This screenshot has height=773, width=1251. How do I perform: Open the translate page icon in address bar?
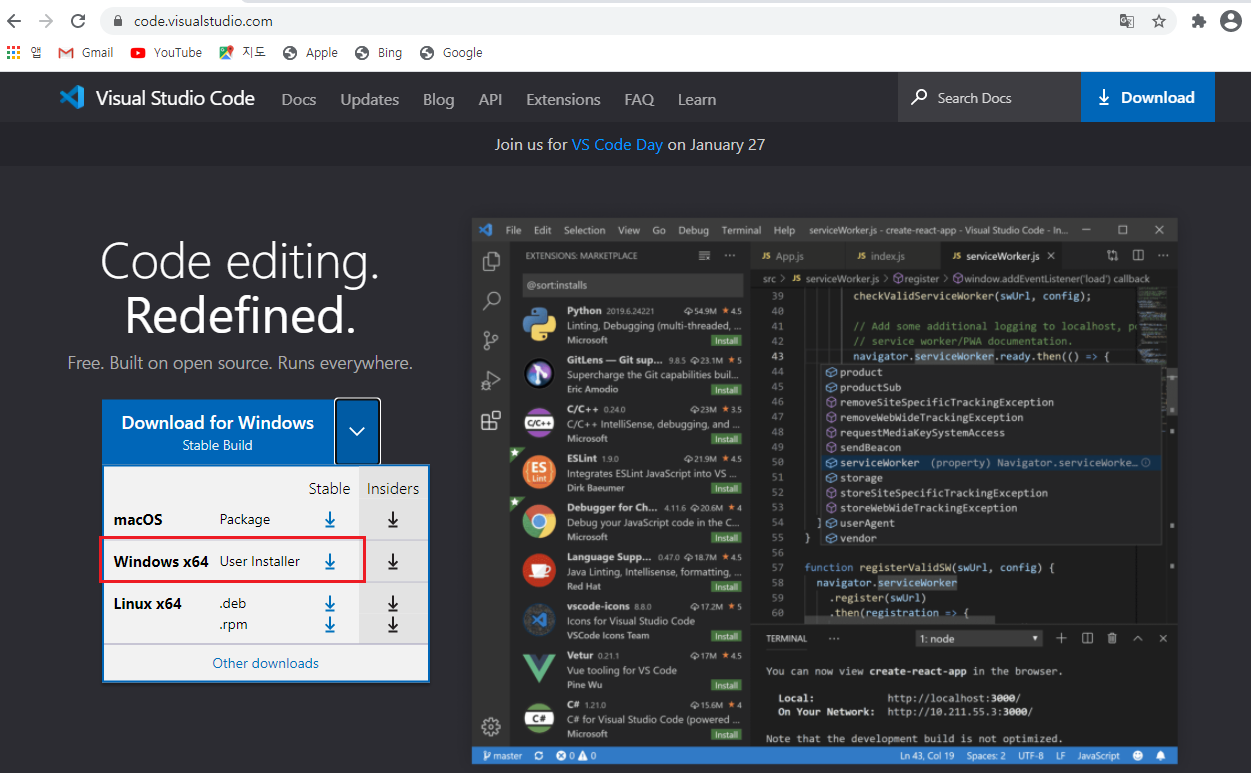click(x=1127, y=21)
